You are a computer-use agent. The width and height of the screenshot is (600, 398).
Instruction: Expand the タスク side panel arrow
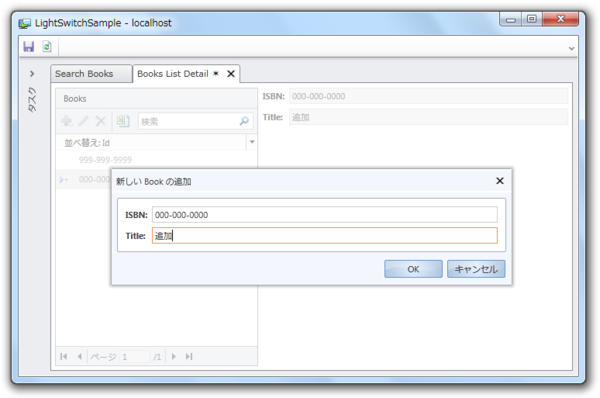[x=32, y=73]
